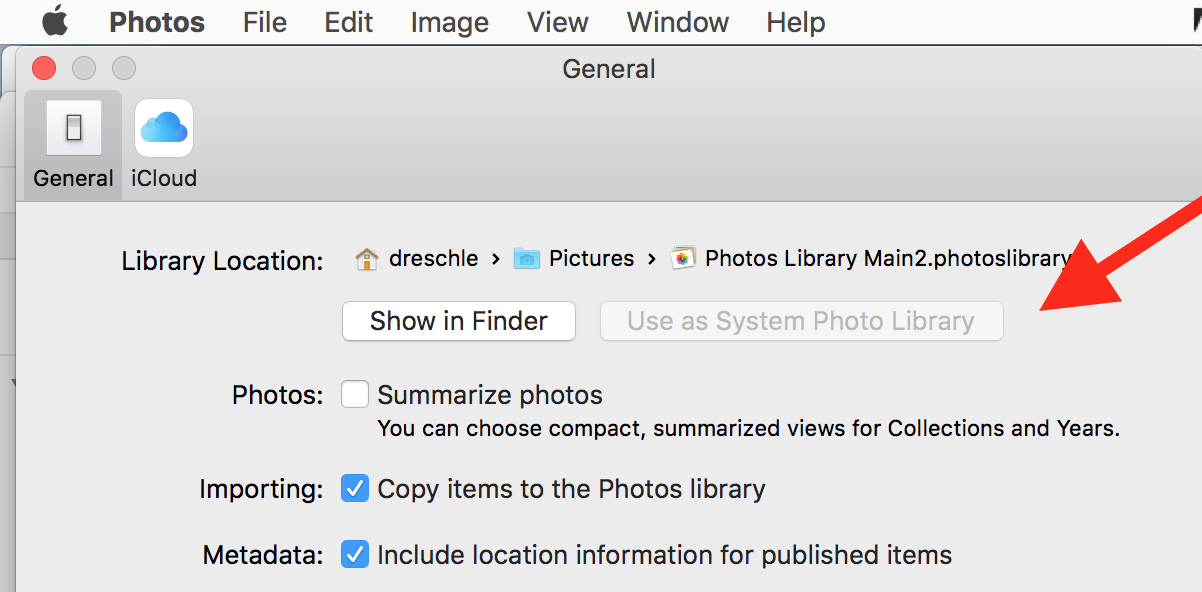1202x592 pixels.
Task: Click Use as System Photo Library button
Action: tap(801, 321)
